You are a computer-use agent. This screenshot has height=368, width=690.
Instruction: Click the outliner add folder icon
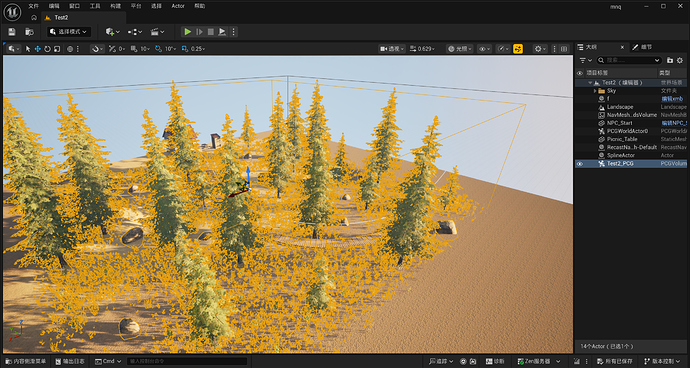pos(670,60)
